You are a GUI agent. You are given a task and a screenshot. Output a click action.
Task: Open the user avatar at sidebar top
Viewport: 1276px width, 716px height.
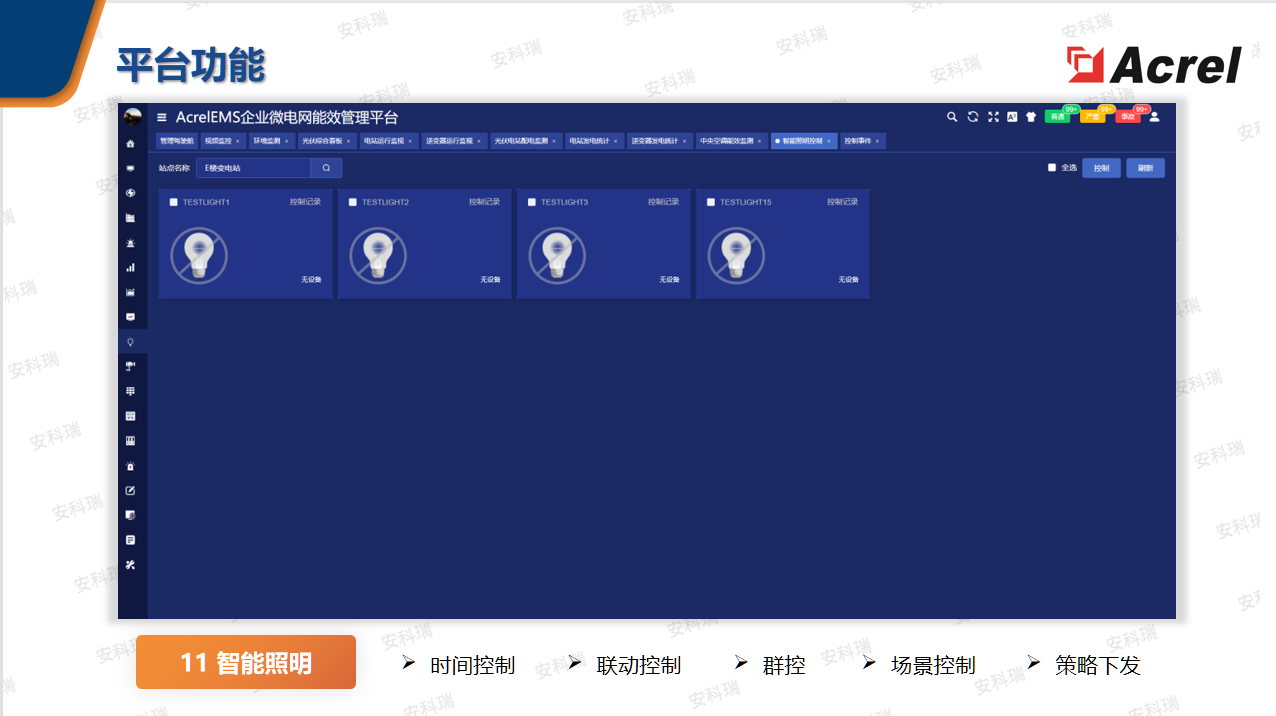click(x=132, y=117)
